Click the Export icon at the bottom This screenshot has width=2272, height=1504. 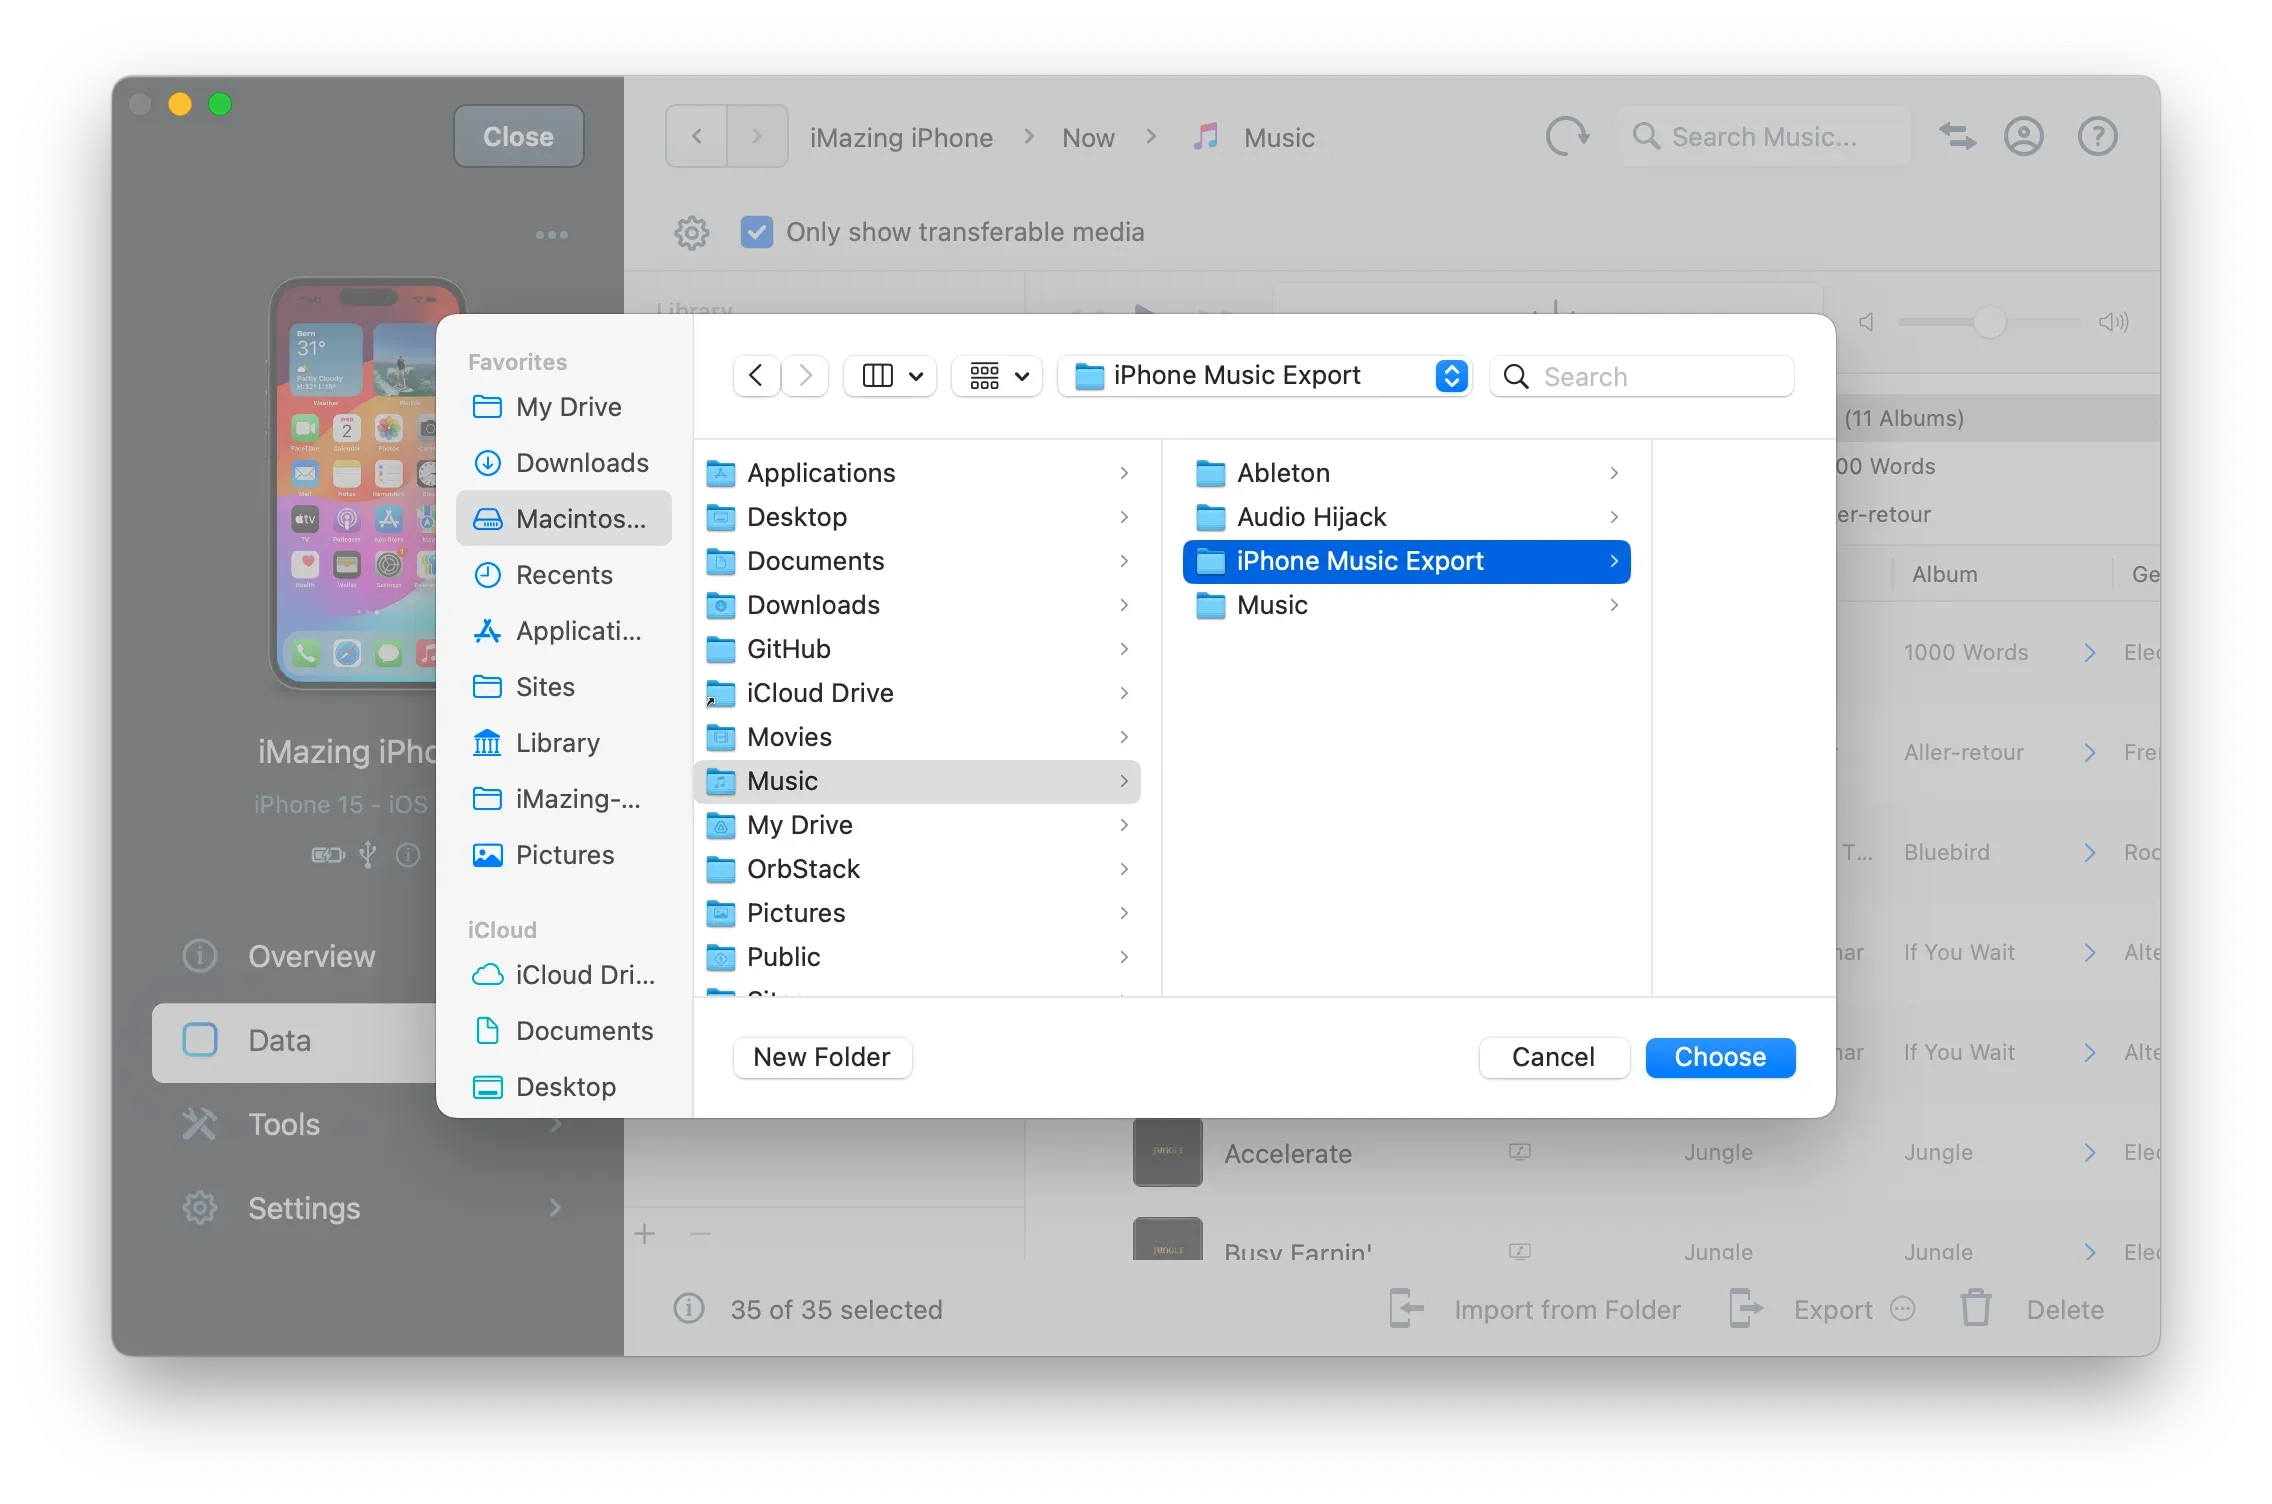(x=1745, y=1308)
